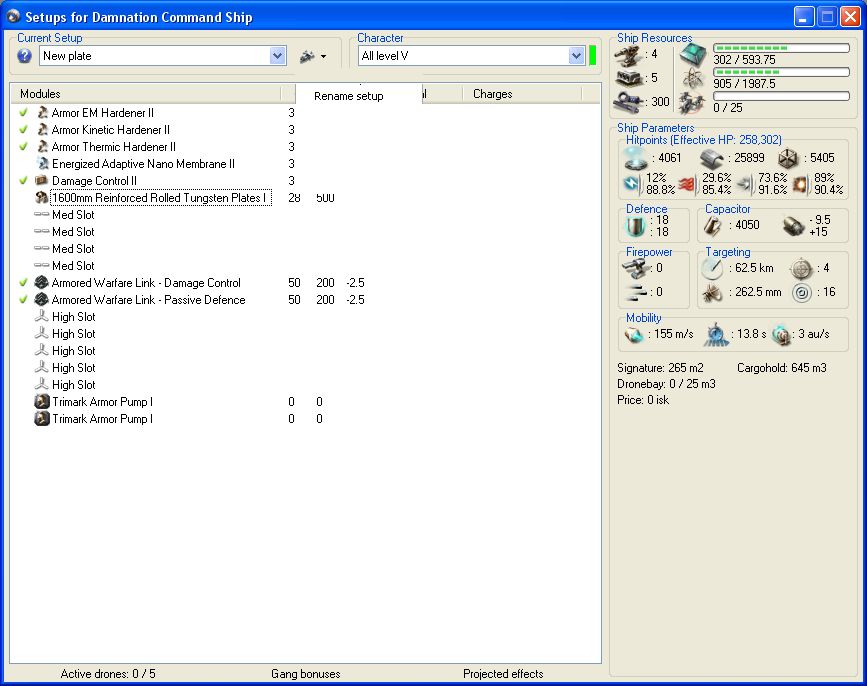Image resolution: width=867 pixels, height=686 pixels.
Task: Open Projected effects panel
Action: coord(503,674)
